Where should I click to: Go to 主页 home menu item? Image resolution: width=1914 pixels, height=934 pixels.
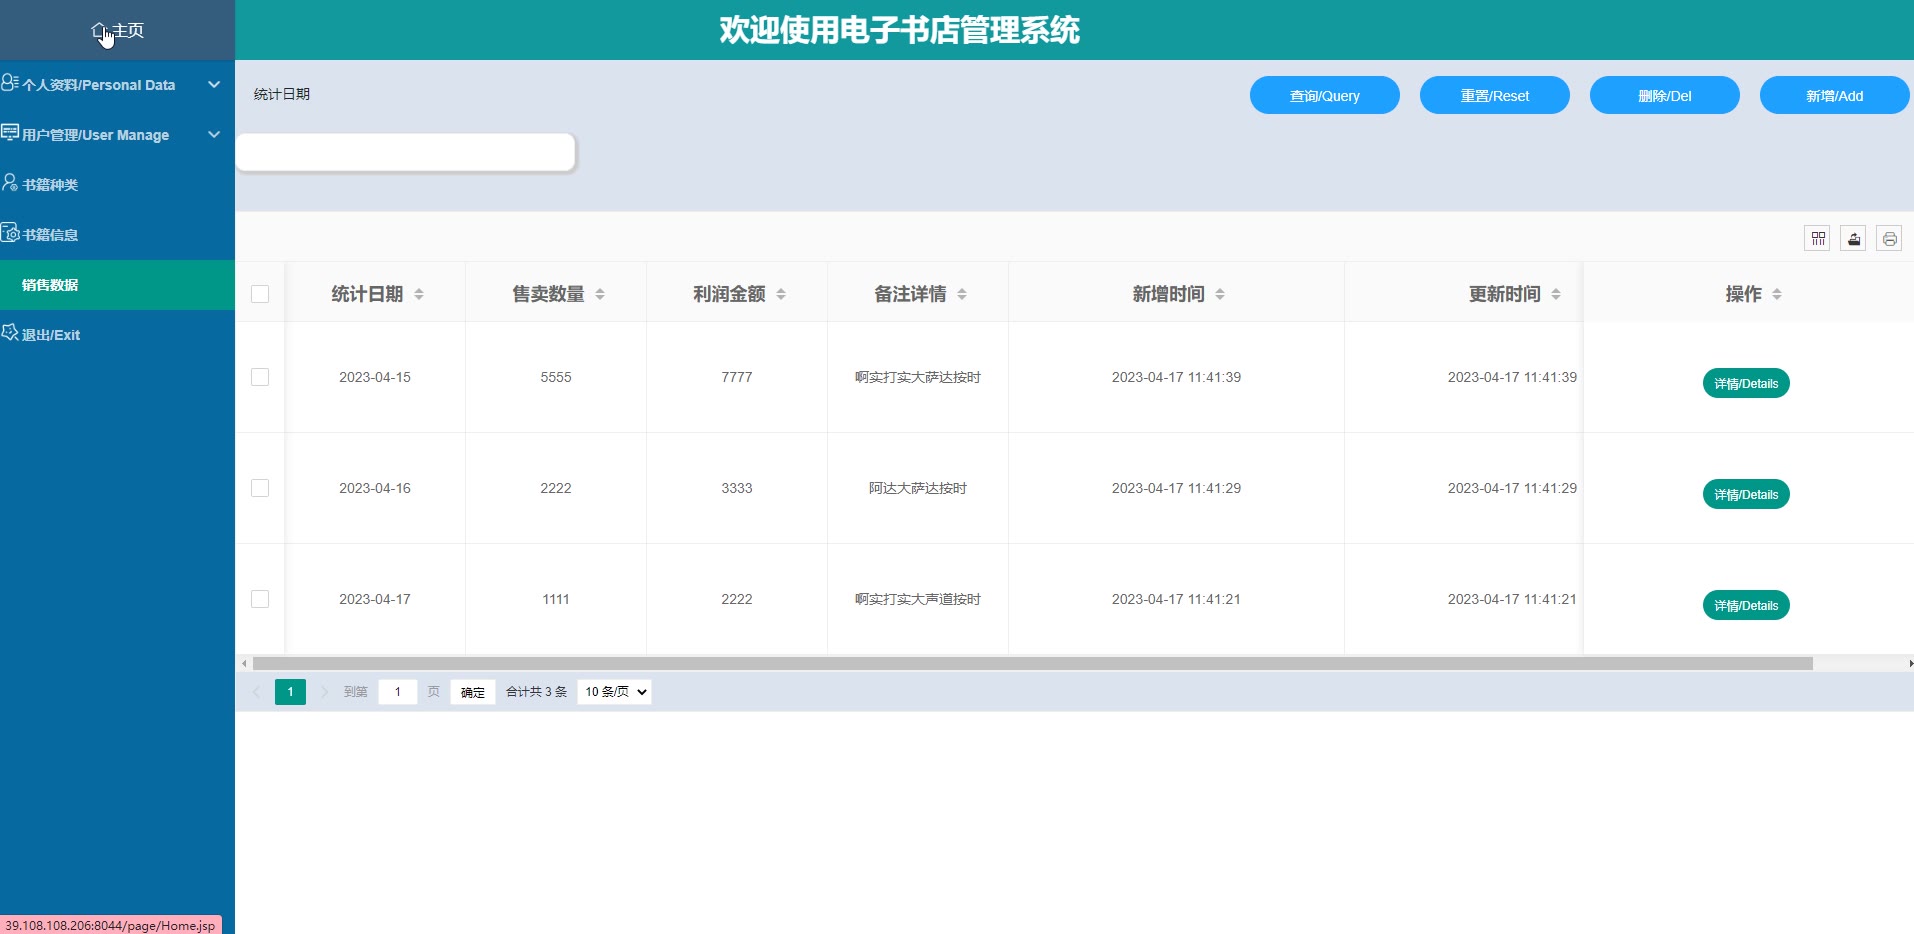click(x=118, y=30)
